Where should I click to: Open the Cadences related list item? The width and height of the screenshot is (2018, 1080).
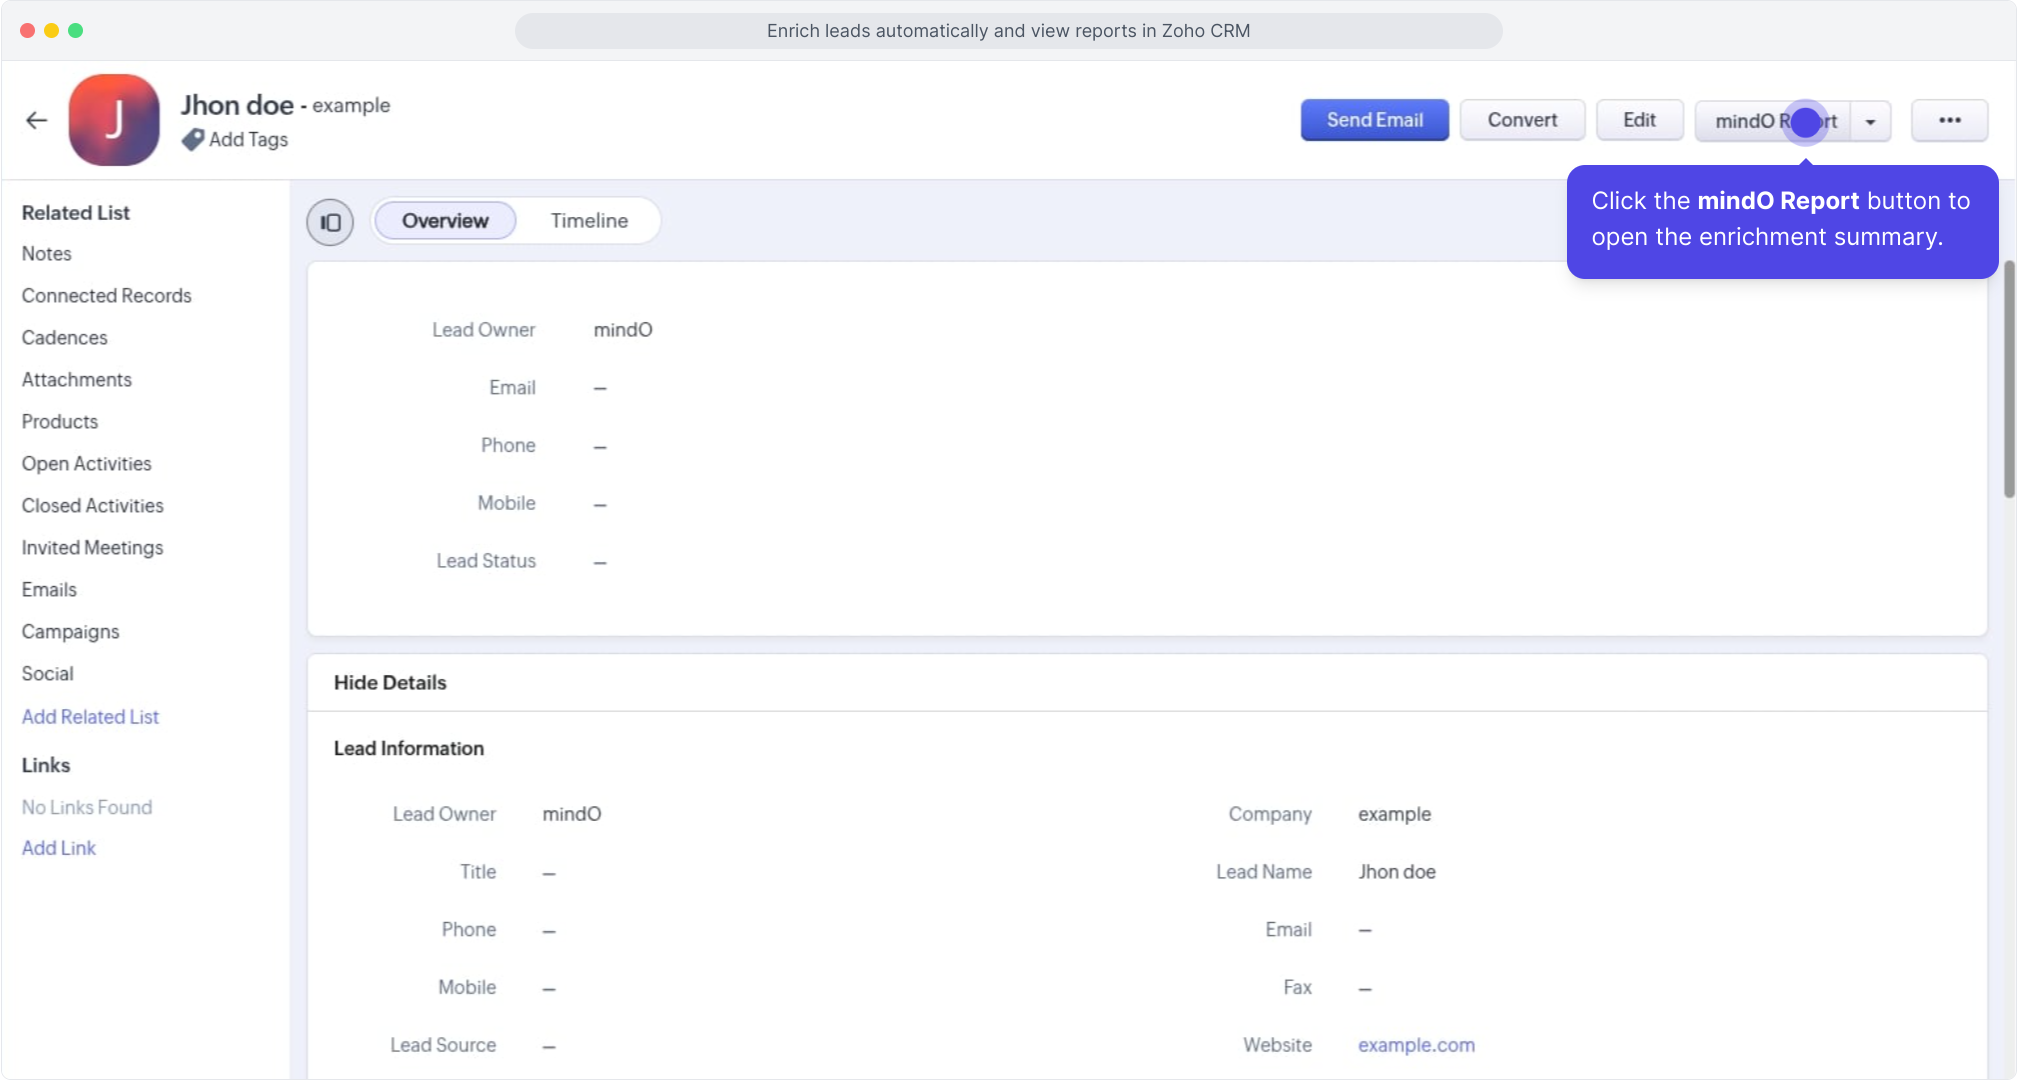[64, 338]
